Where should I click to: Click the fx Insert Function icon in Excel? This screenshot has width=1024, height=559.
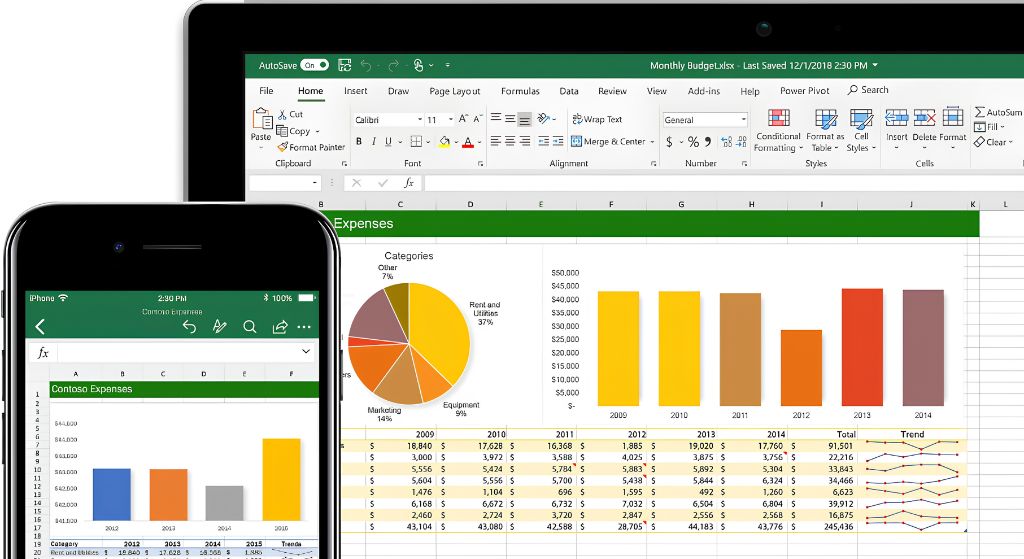click(x=409, y=183)
